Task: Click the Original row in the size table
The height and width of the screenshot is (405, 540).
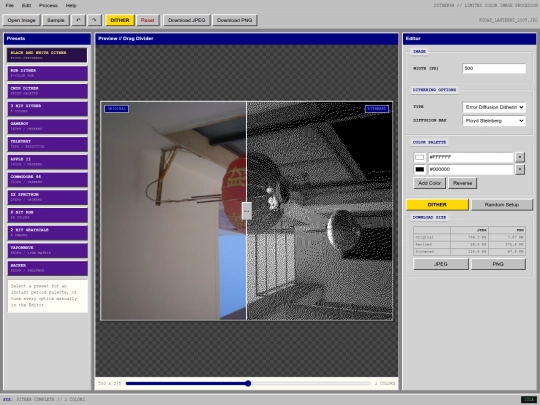Action: (469, 237)
